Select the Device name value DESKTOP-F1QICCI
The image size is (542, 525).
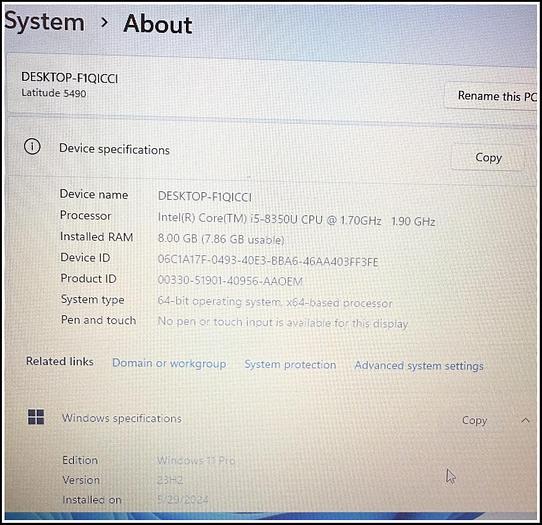tap(205, 197)
